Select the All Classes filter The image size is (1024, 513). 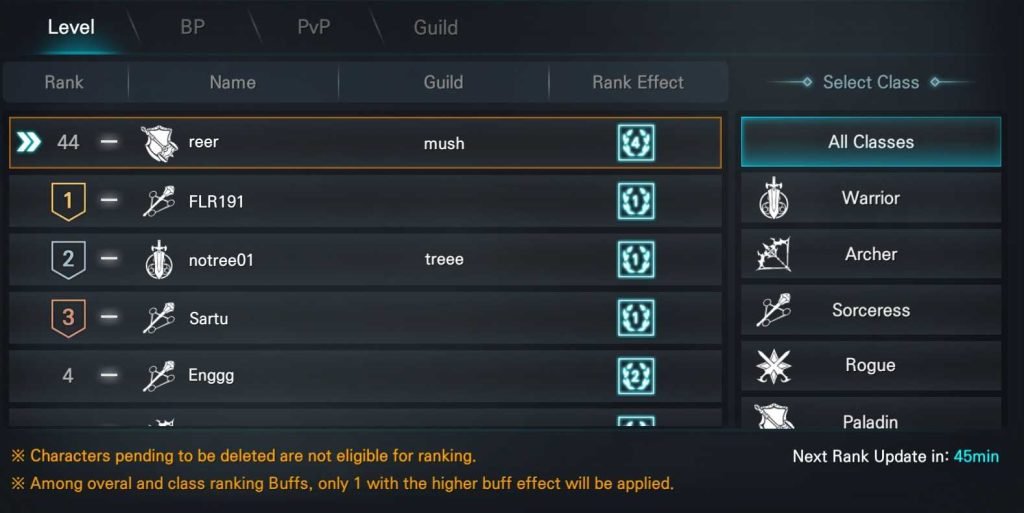871,142
